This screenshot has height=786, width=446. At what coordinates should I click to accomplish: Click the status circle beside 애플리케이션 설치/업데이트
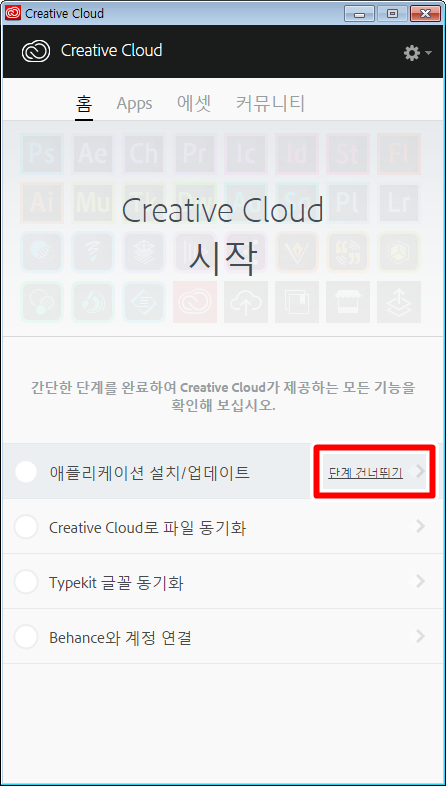tap(26, 472)
